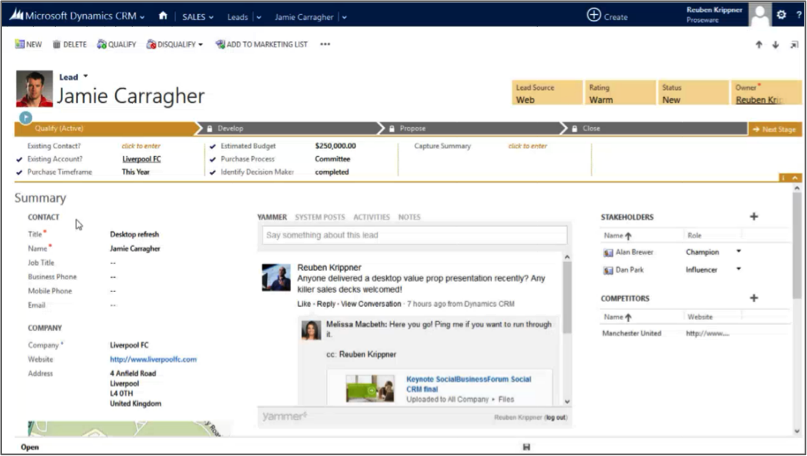The width and height of the screenshot is (807, 456).
Task: Expand the SALES menu
Action: pyautogui.click(x=198, y=17)
